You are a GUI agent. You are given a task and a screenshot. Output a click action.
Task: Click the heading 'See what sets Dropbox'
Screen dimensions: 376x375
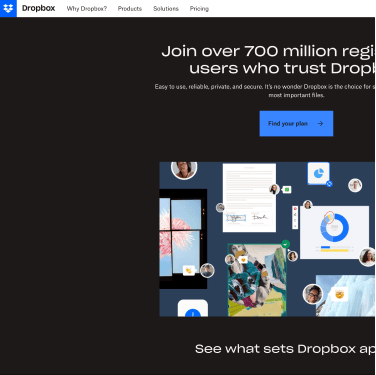point(285,349)
